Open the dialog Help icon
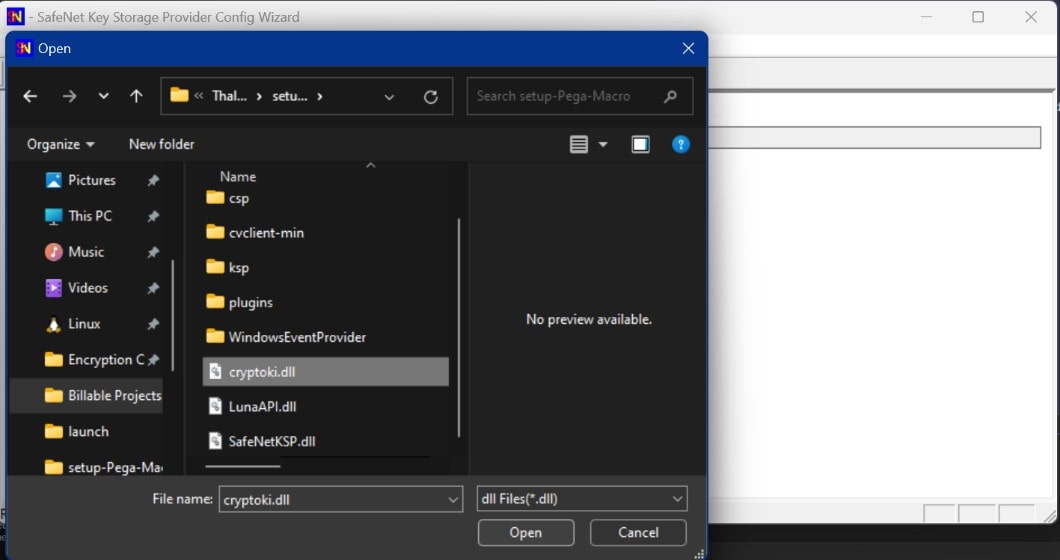 click(681, 144)
